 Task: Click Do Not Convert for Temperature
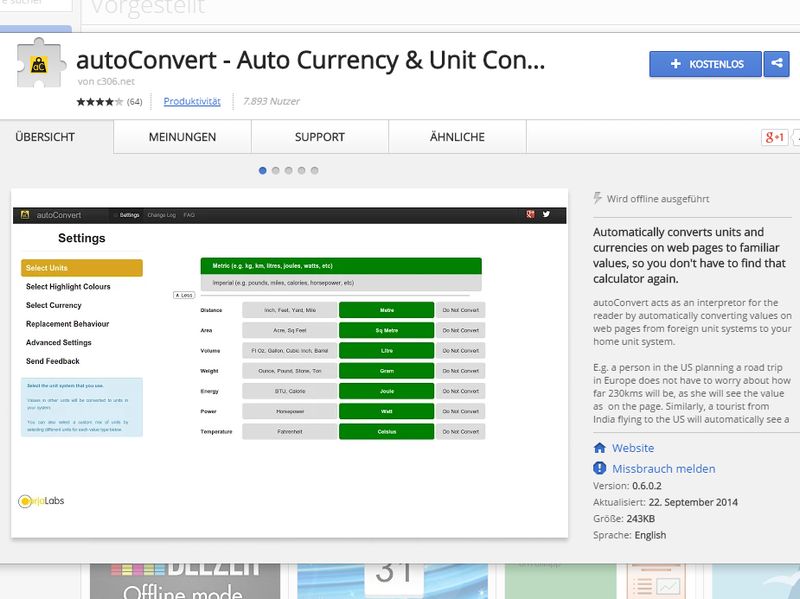click(x=460, y=432)
